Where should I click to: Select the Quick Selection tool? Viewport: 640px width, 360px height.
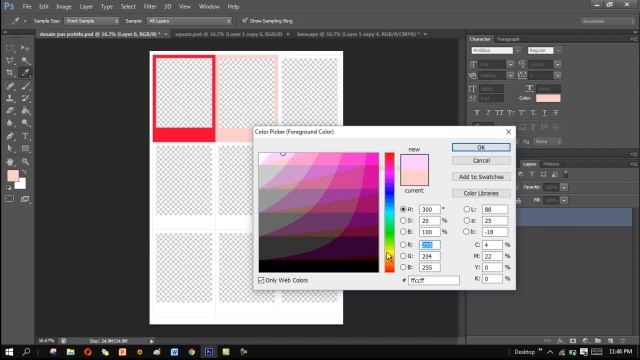25,61
